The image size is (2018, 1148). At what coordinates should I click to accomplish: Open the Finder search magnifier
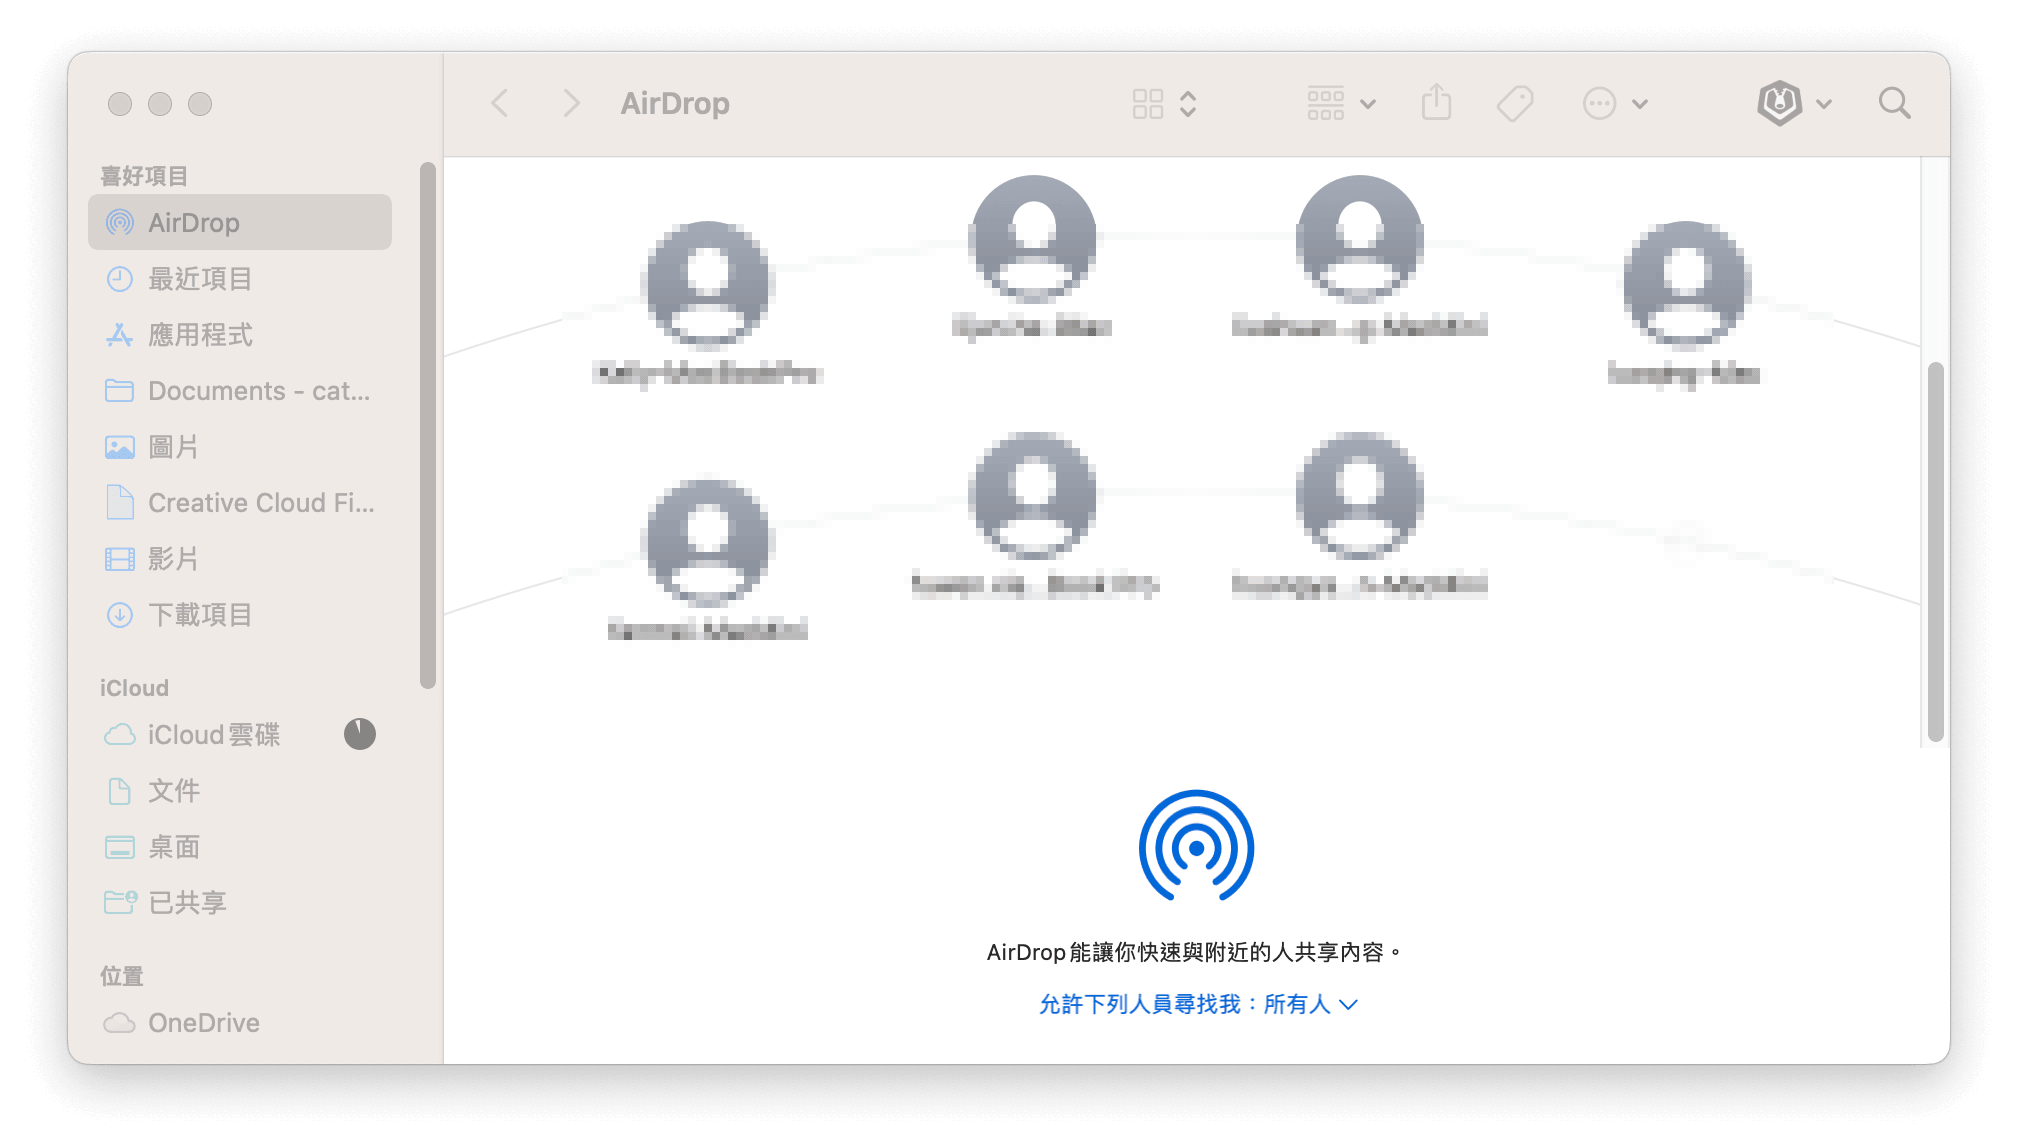pyautogui.click(x=1894, y=103)
